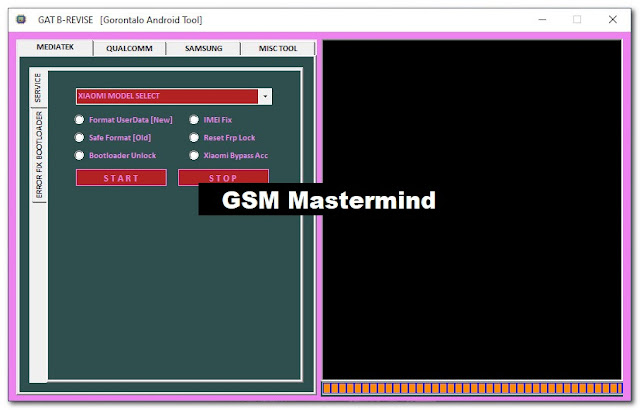Open the ERROR FIX BOOTLOADER vertical tab
Screen dimensions: 640x410
pos(39,155)
